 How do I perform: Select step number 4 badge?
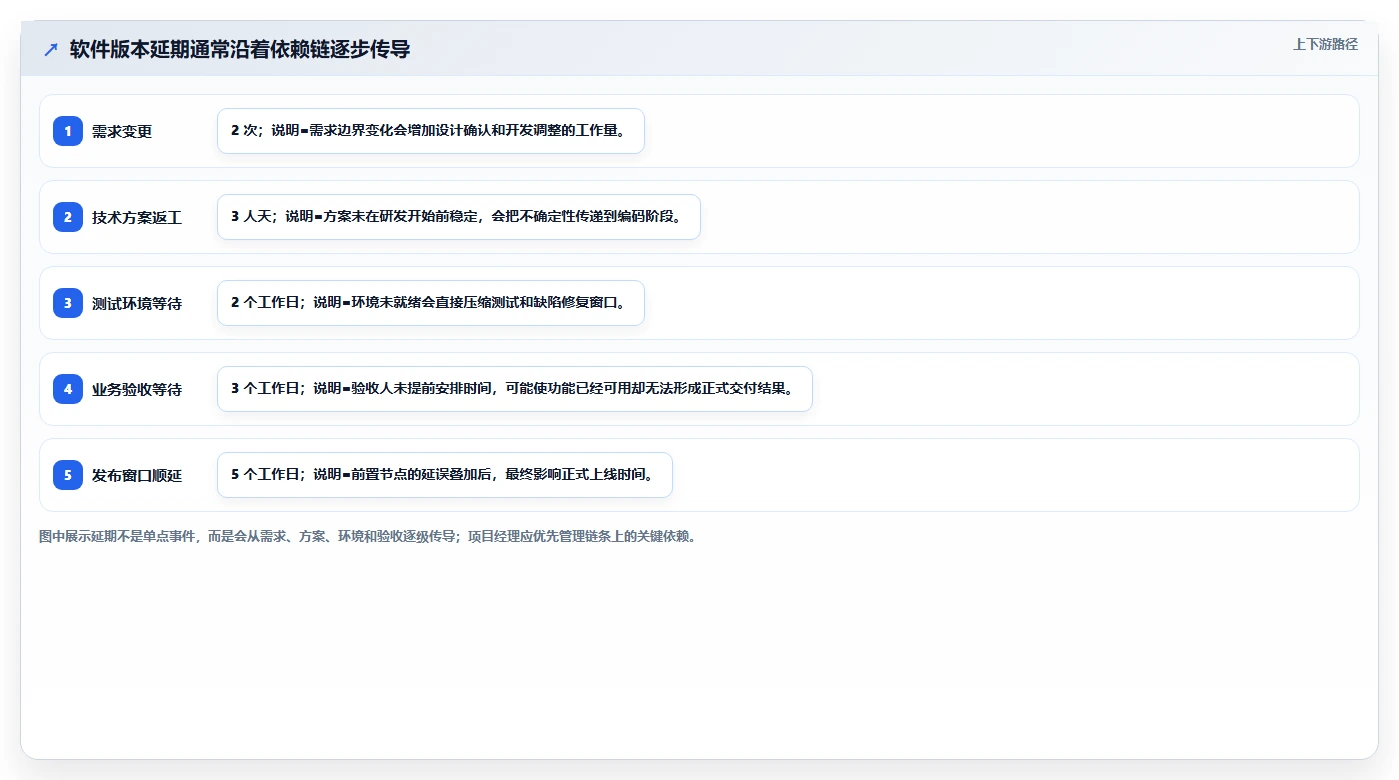tap(68, 389)
